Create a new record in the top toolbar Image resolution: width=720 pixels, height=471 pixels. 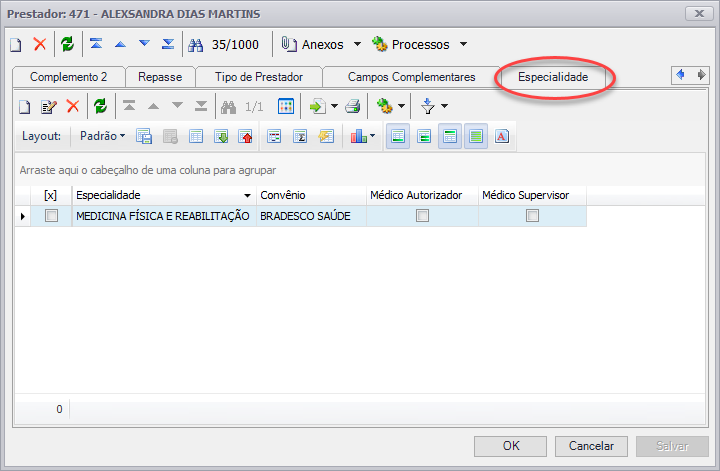point(16,45)
